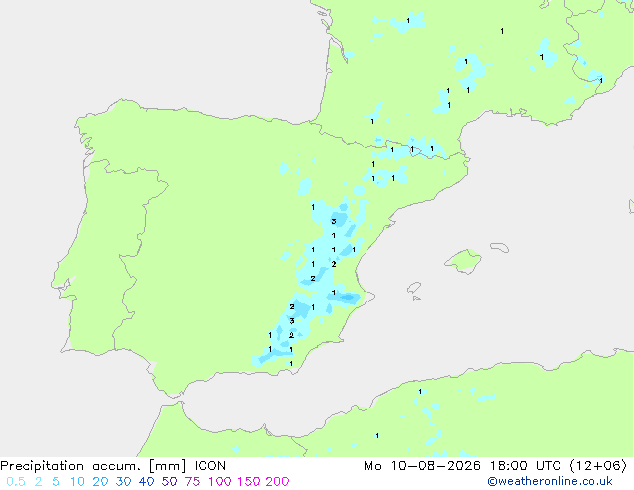Click the '18:00 UTC' time text
634x490 pixels.
pos(525,466)
